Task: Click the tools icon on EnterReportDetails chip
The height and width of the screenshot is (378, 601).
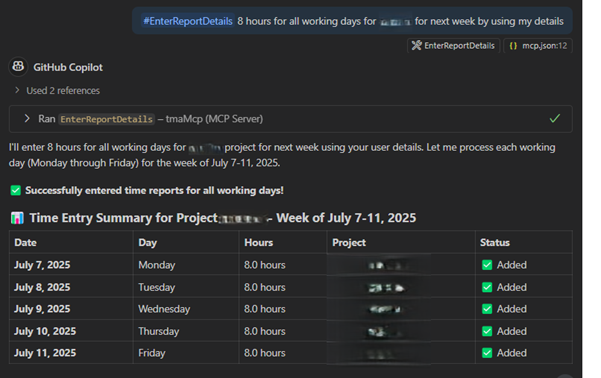Action: tap(416, 46)
